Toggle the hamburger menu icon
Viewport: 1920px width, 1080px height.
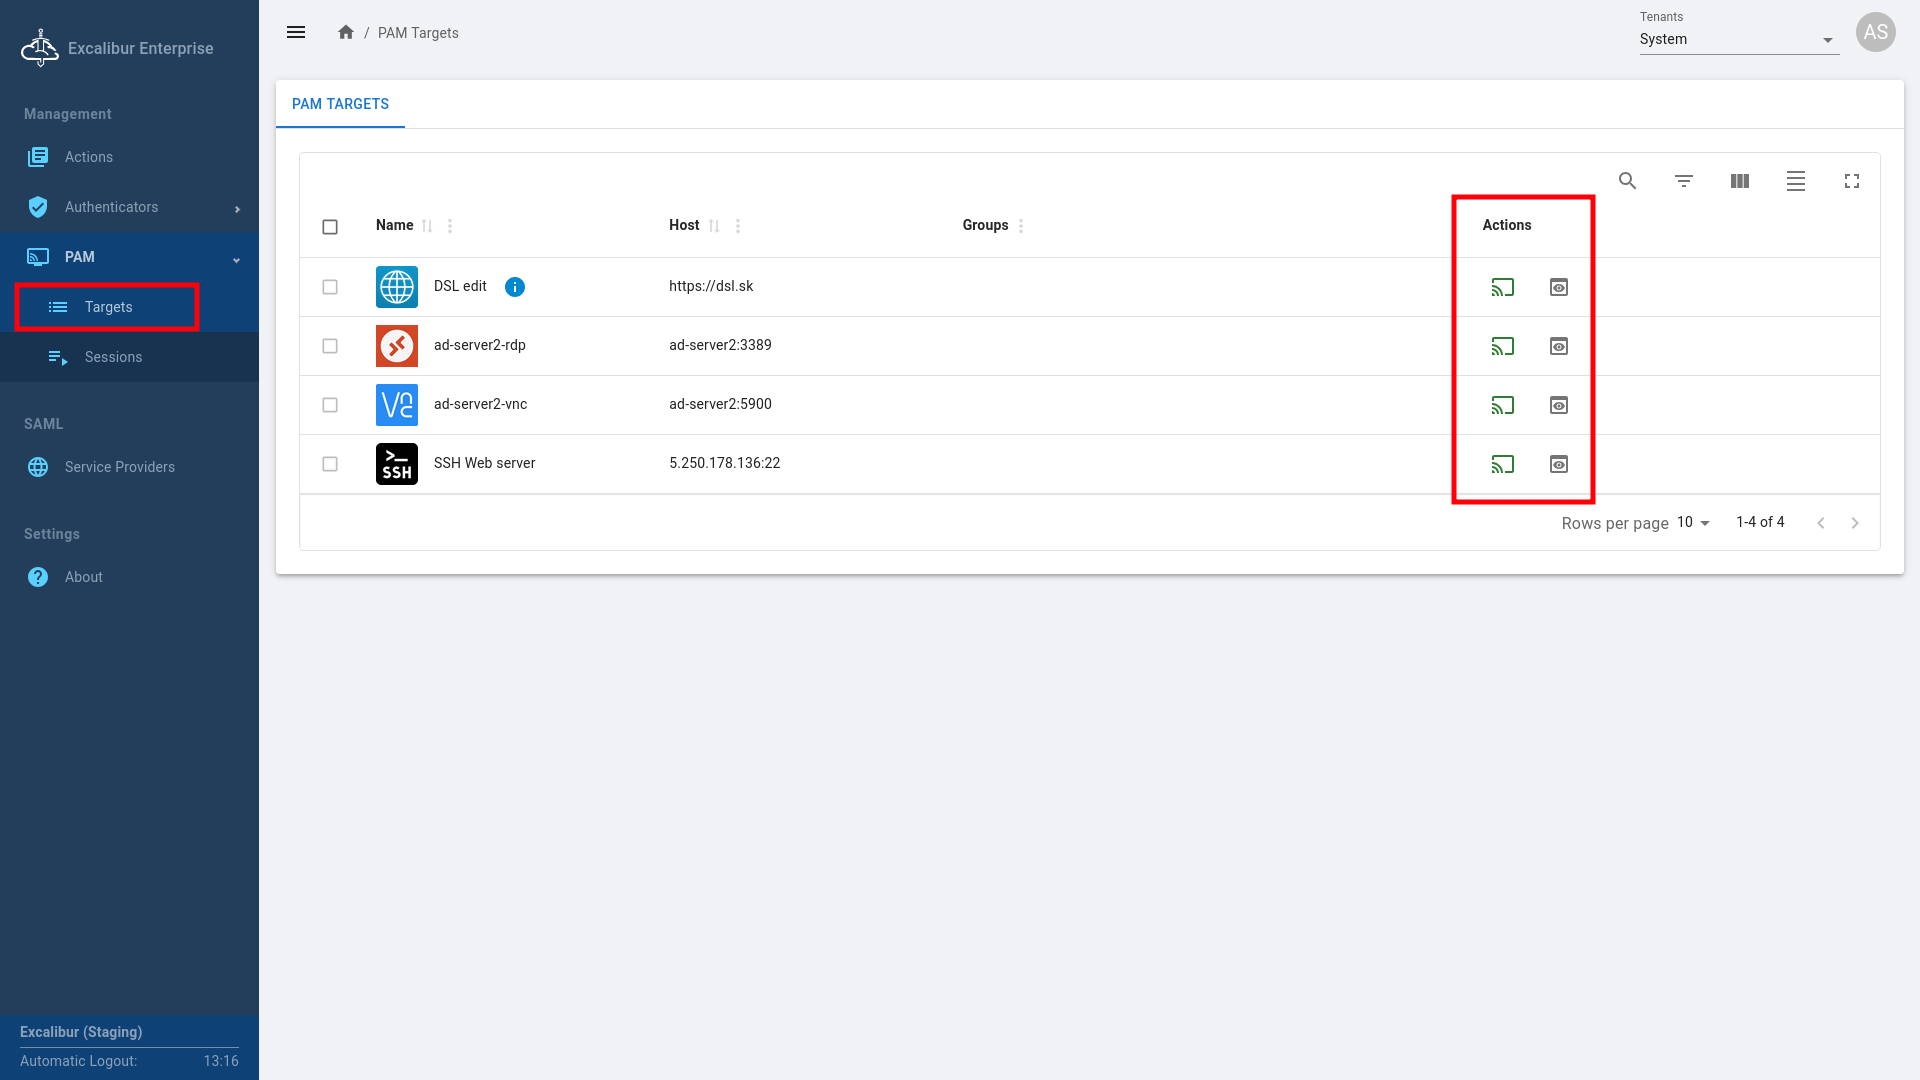(296, 32)
